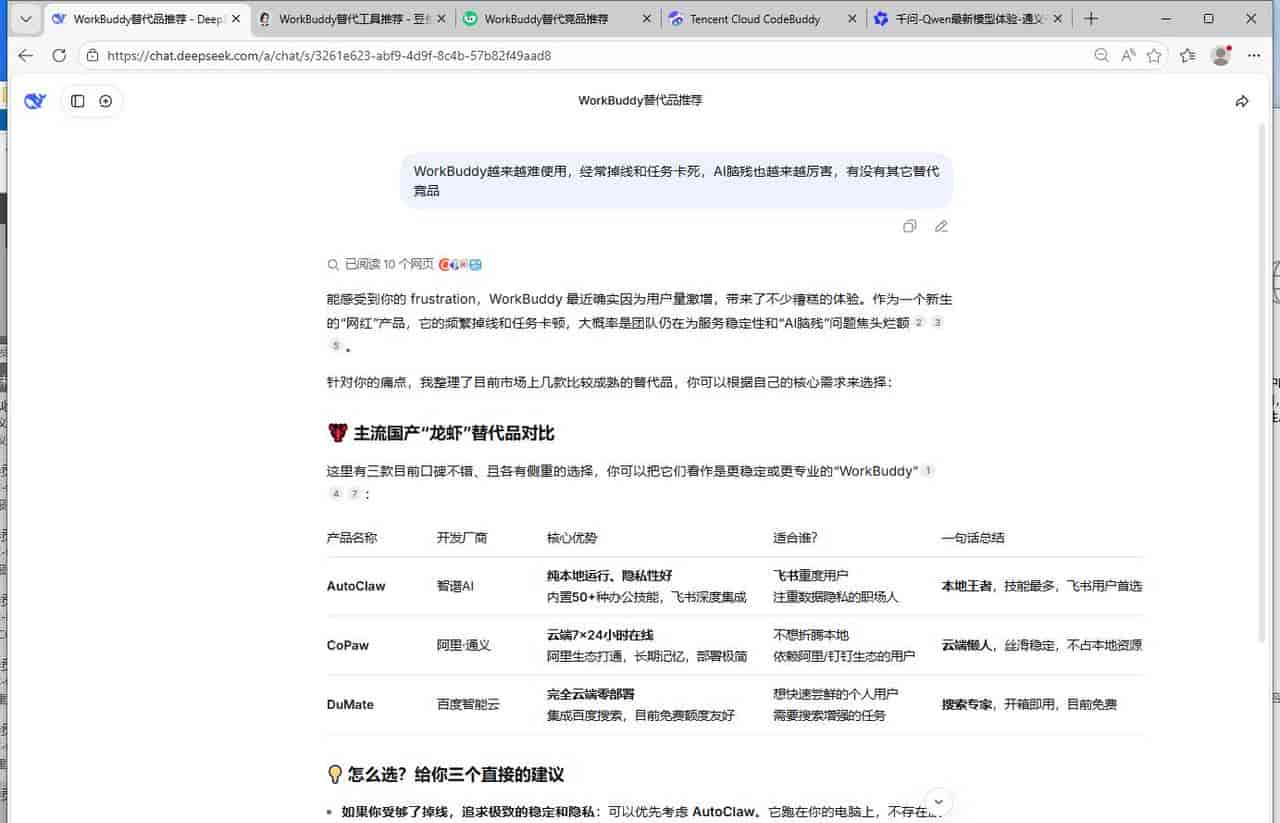Open browser settings and more menu
Viewport: 1280px width, 823px height.
(x=1254, y=56)
